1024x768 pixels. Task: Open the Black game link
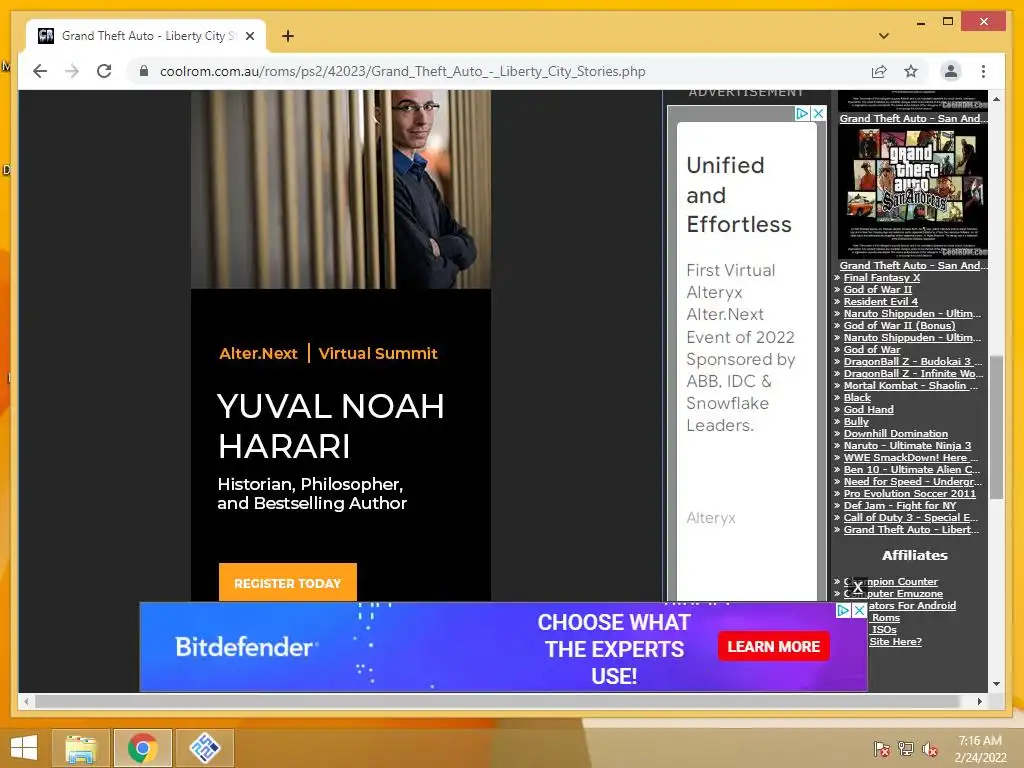857,397
